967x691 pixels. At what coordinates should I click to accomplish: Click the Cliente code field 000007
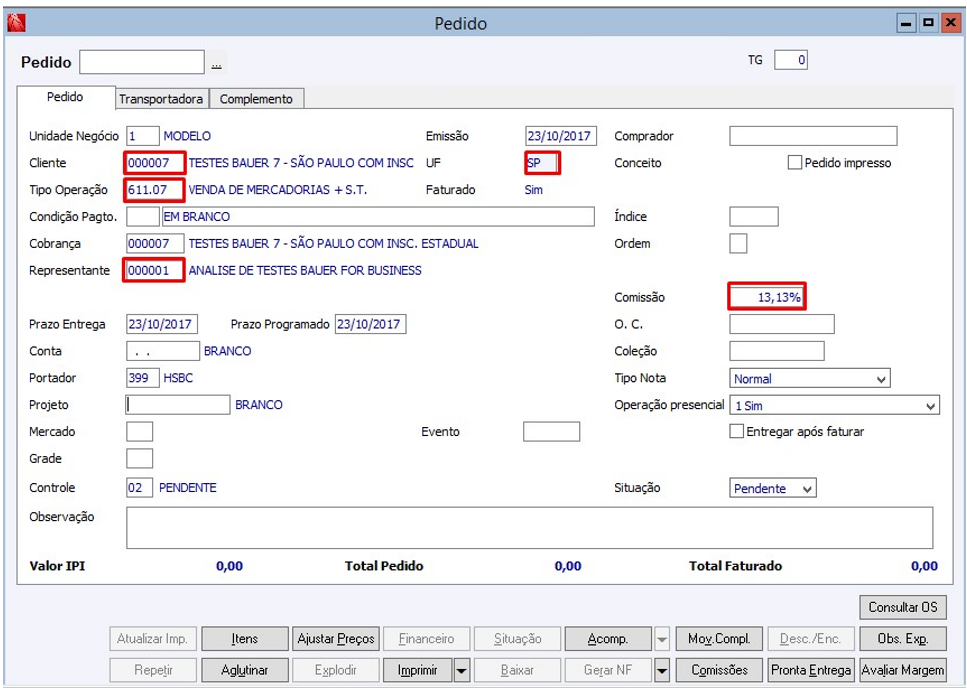(154, 163)
